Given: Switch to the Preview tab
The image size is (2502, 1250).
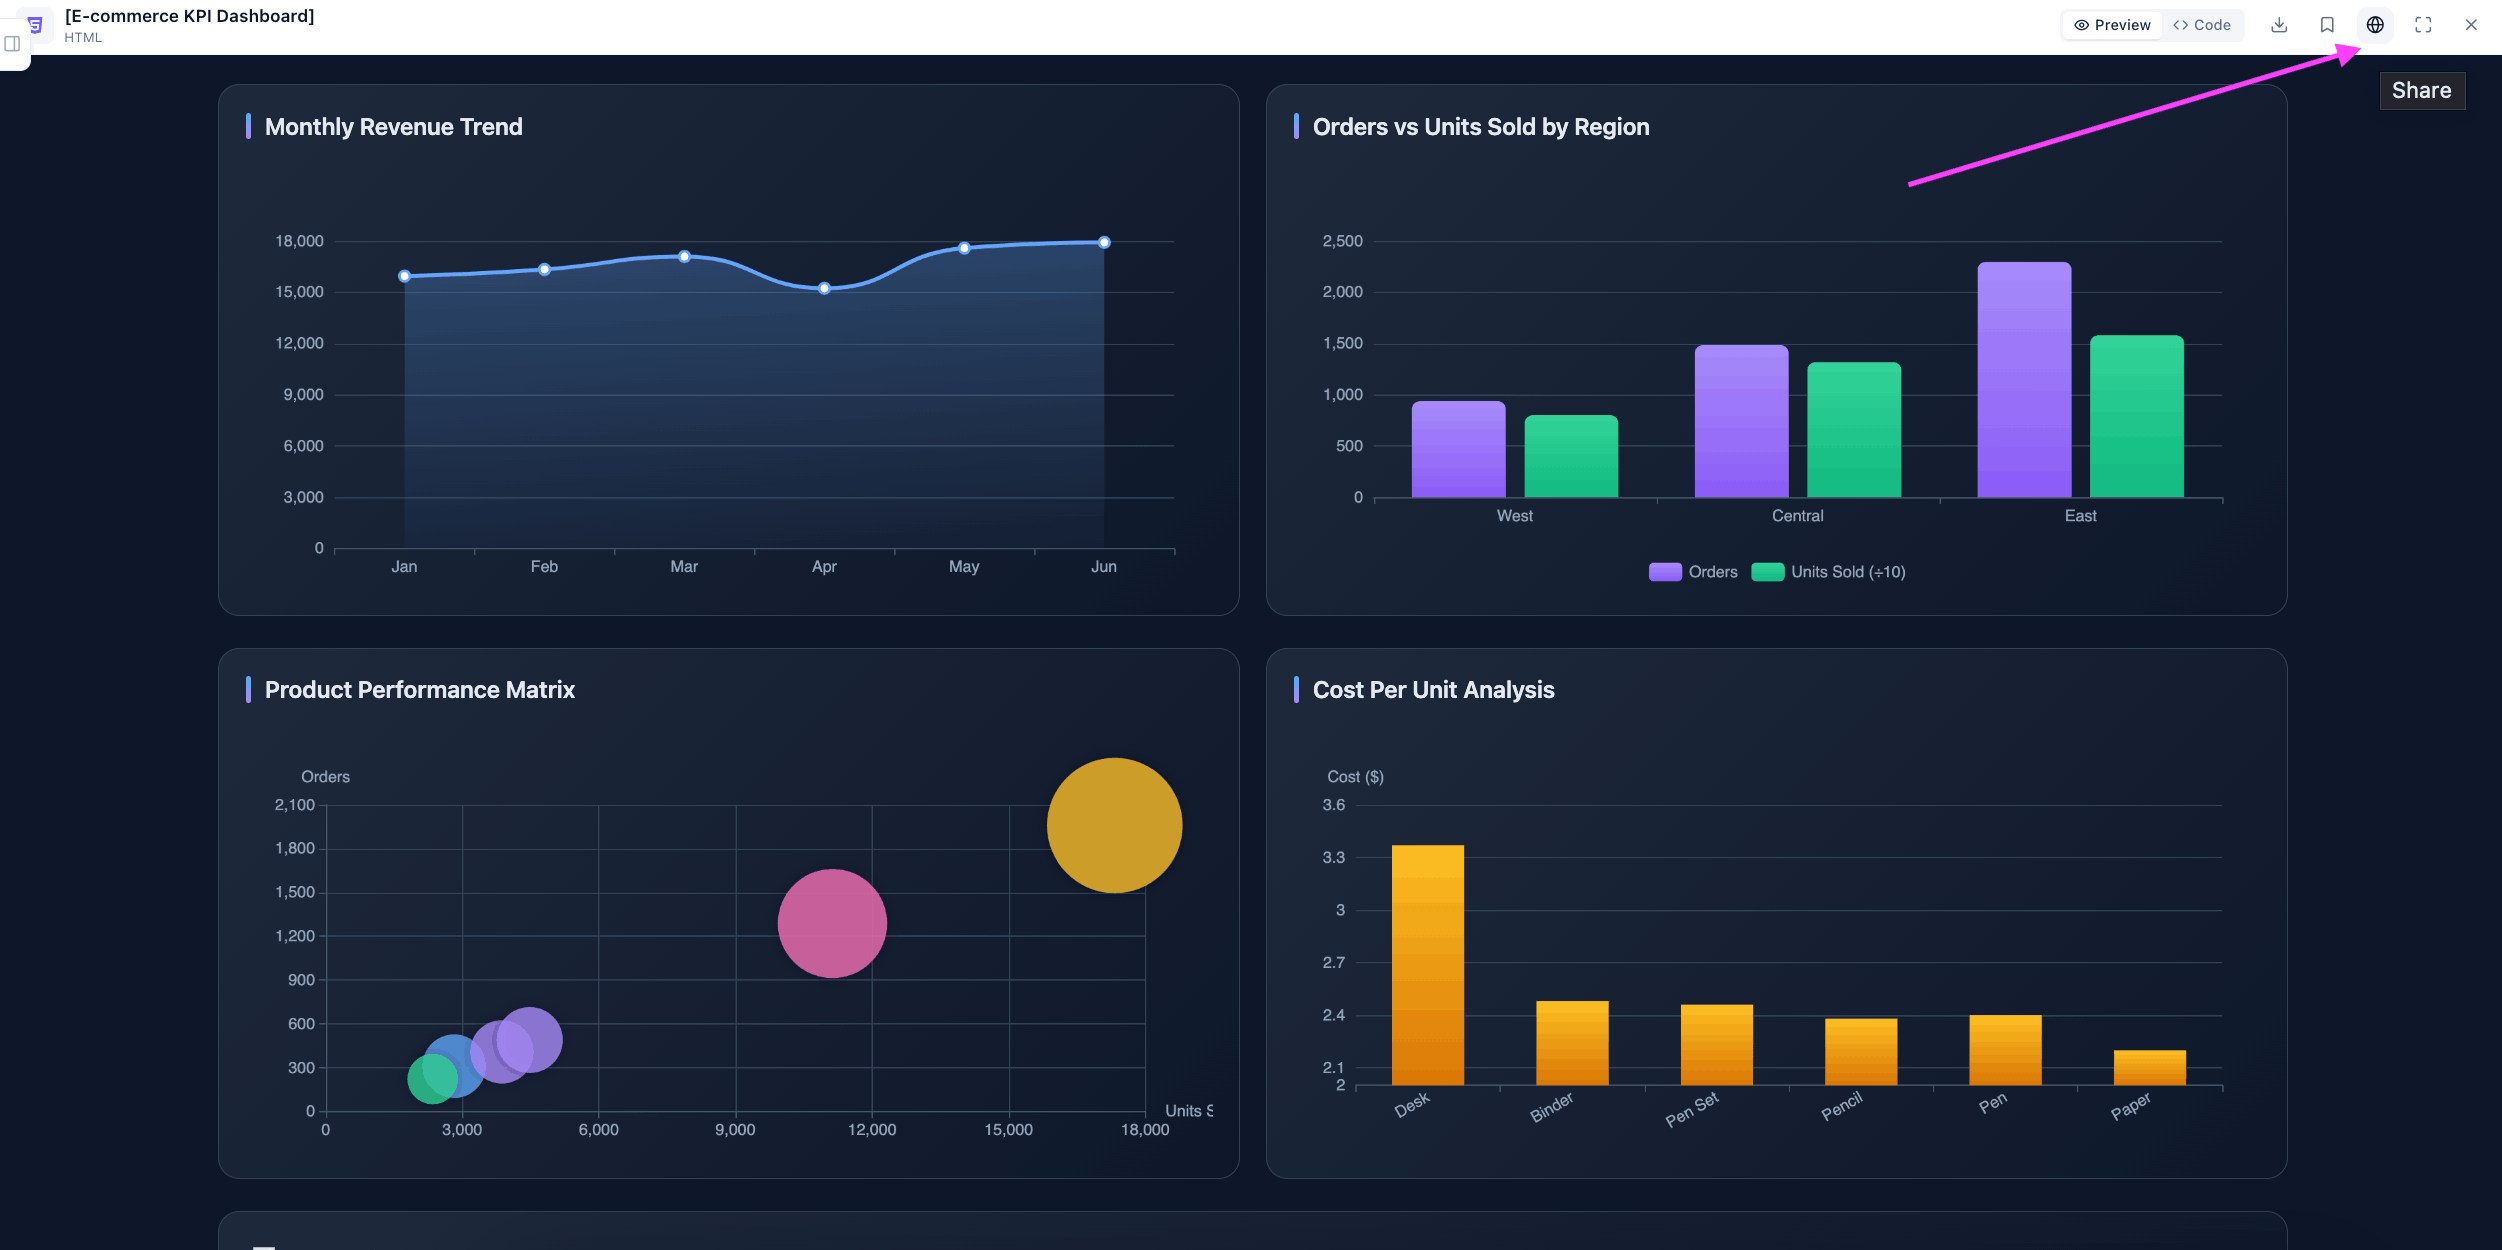Looking at the screenshot, I should (2112, 25).
